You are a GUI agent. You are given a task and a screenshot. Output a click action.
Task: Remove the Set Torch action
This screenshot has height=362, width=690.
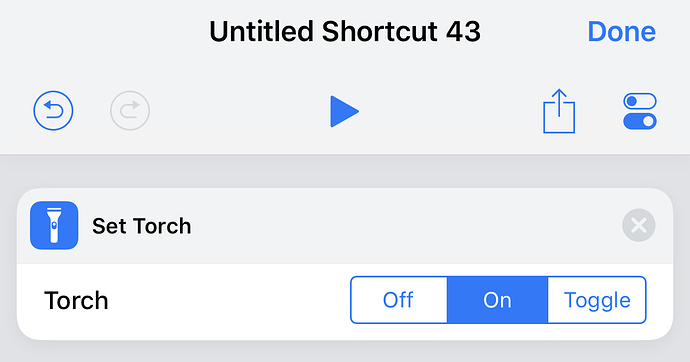639,225
